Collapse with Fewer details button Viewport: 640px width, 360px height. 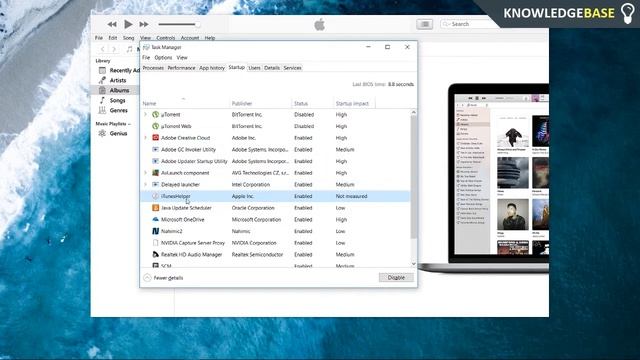[163, 278]
